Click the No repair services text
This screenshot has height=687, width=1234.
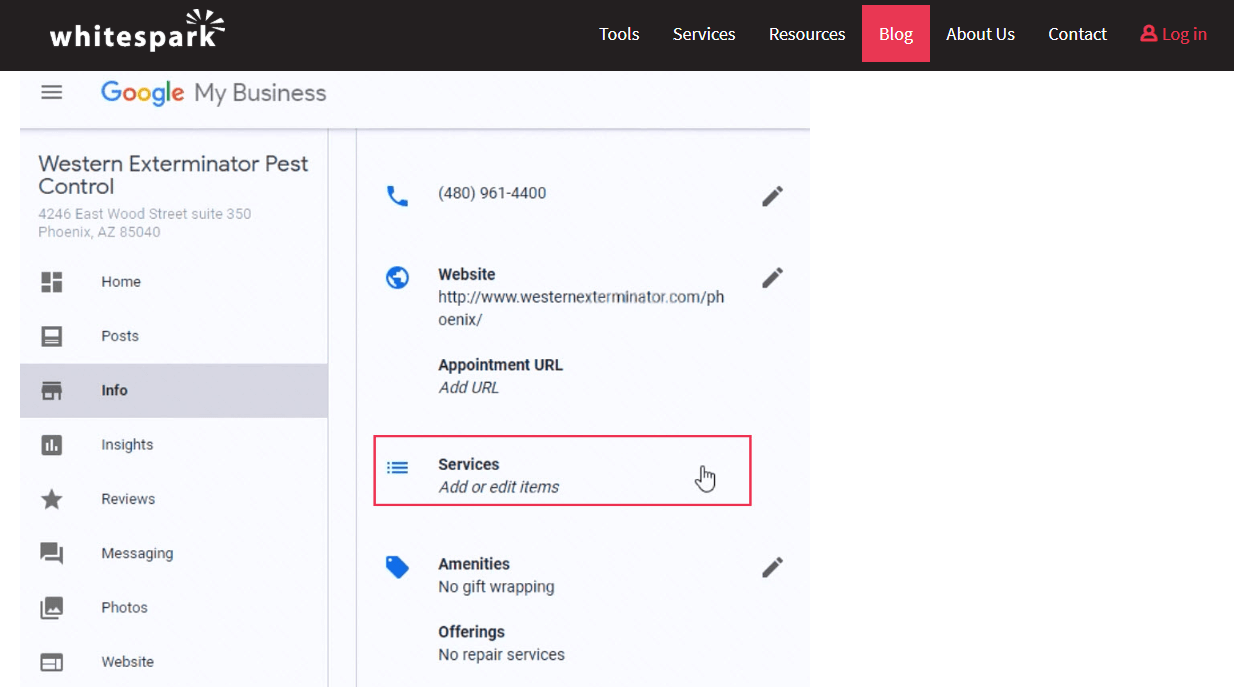tap(501, 655)
